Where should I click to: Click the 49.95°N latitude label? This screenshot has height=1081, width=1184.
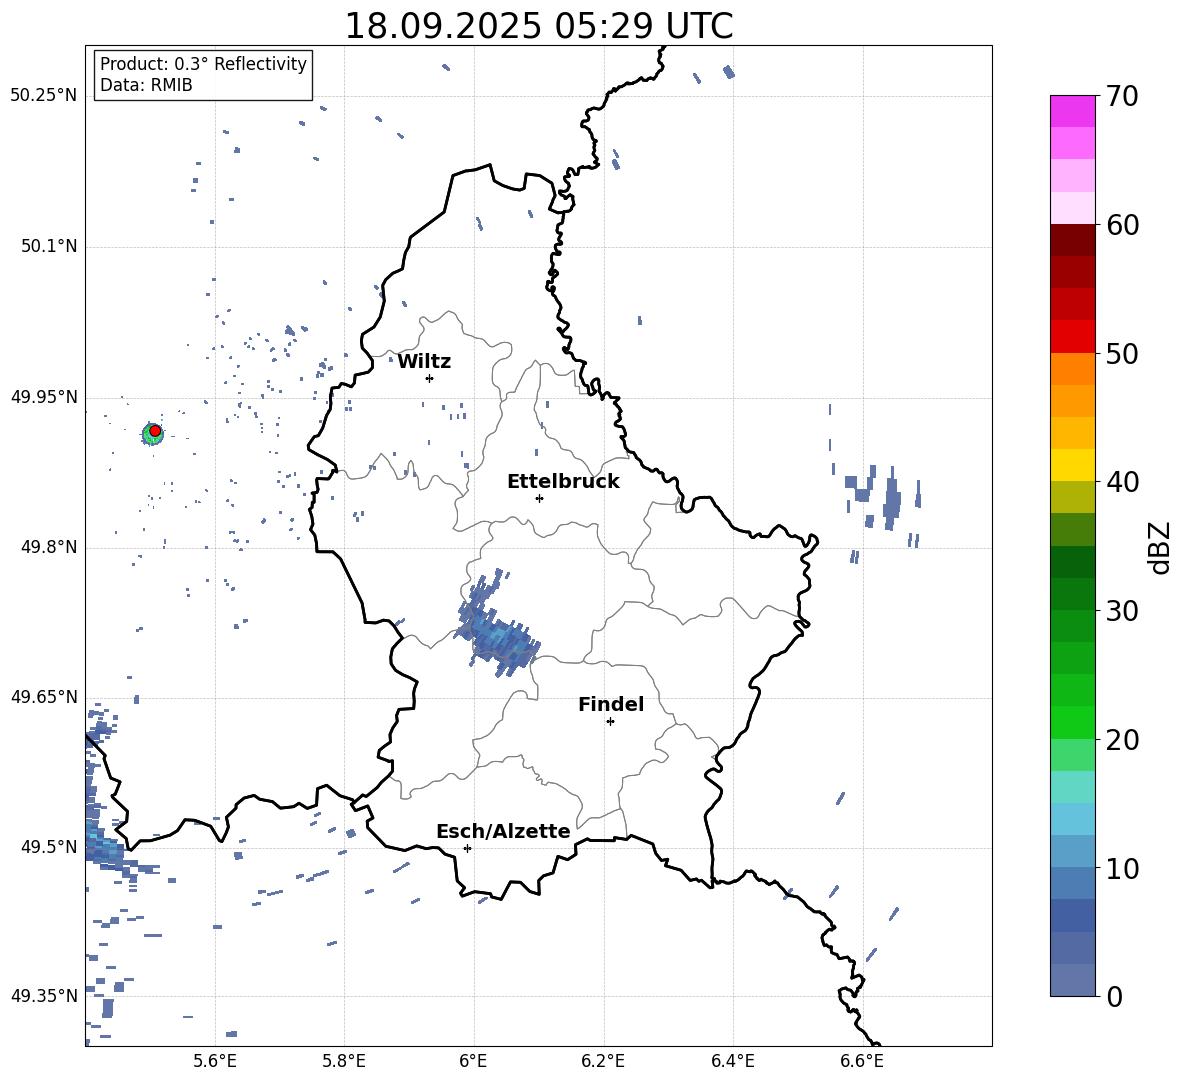coord(44,397)
